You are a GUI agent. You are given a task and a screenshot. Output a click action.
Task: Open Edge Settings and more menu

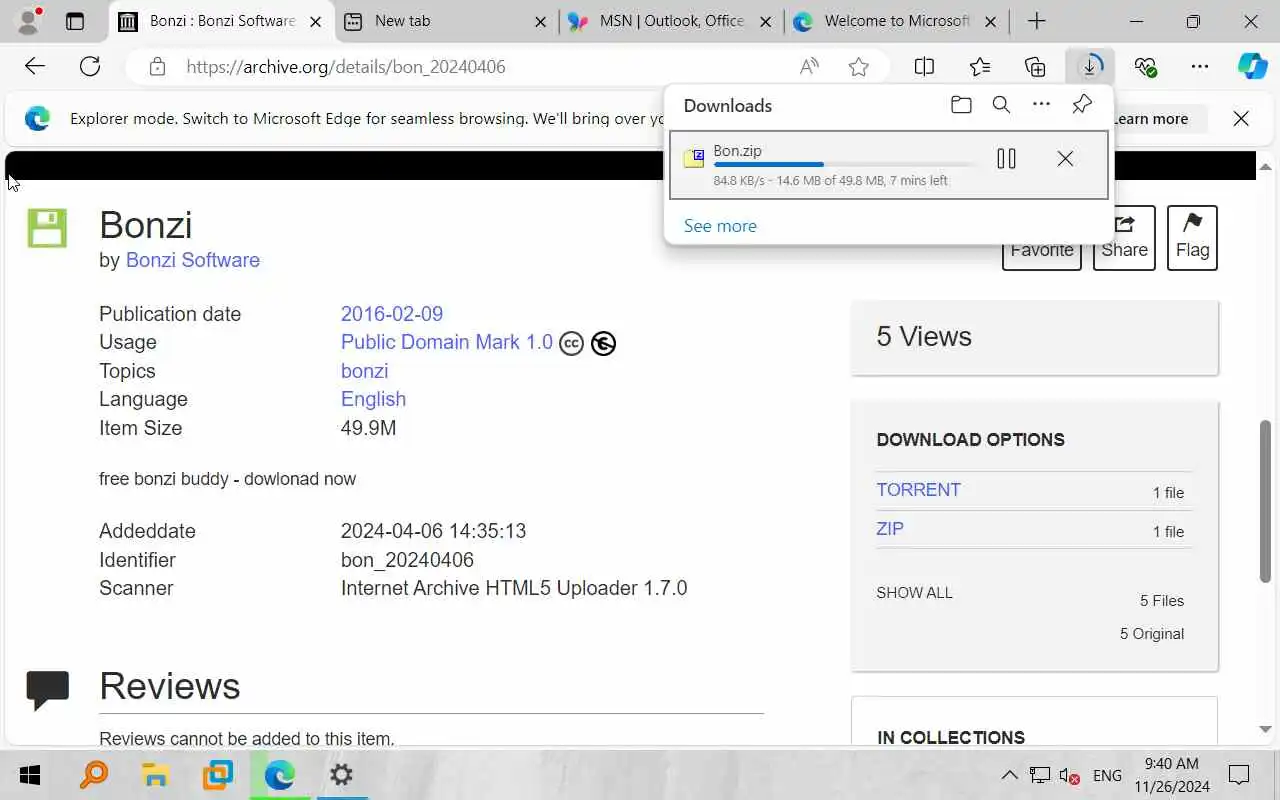point(1200,67)
